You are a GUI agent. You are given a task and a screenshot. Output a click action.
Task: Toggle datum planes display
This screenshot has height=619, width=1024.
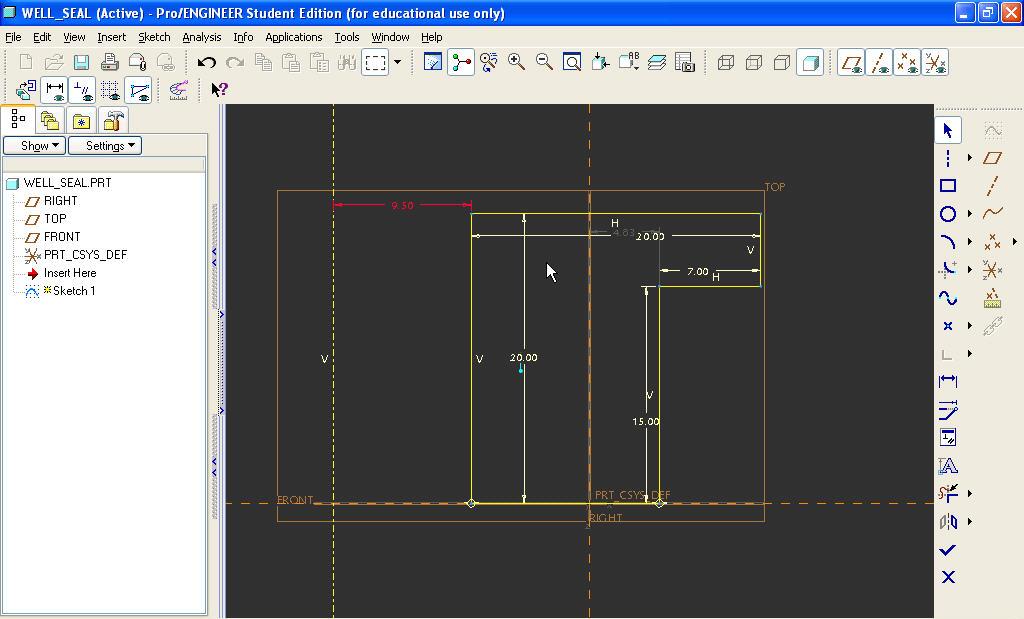[851, 63]
